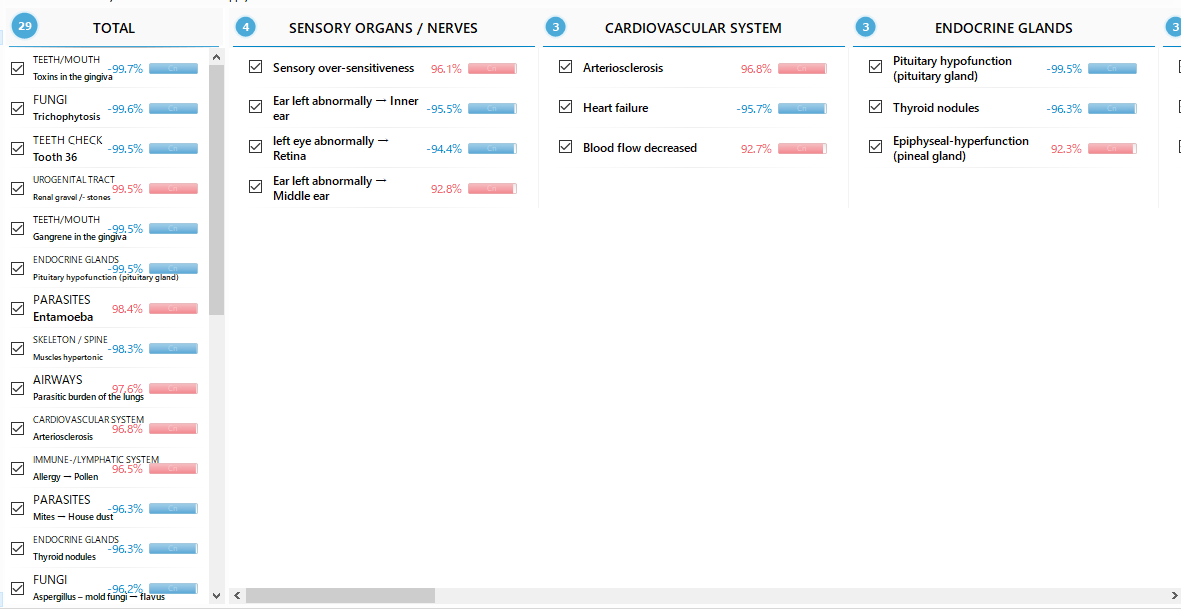Click the SKELETON / SPINE label
Viewport: 1181px width, 609px height.
70,340
